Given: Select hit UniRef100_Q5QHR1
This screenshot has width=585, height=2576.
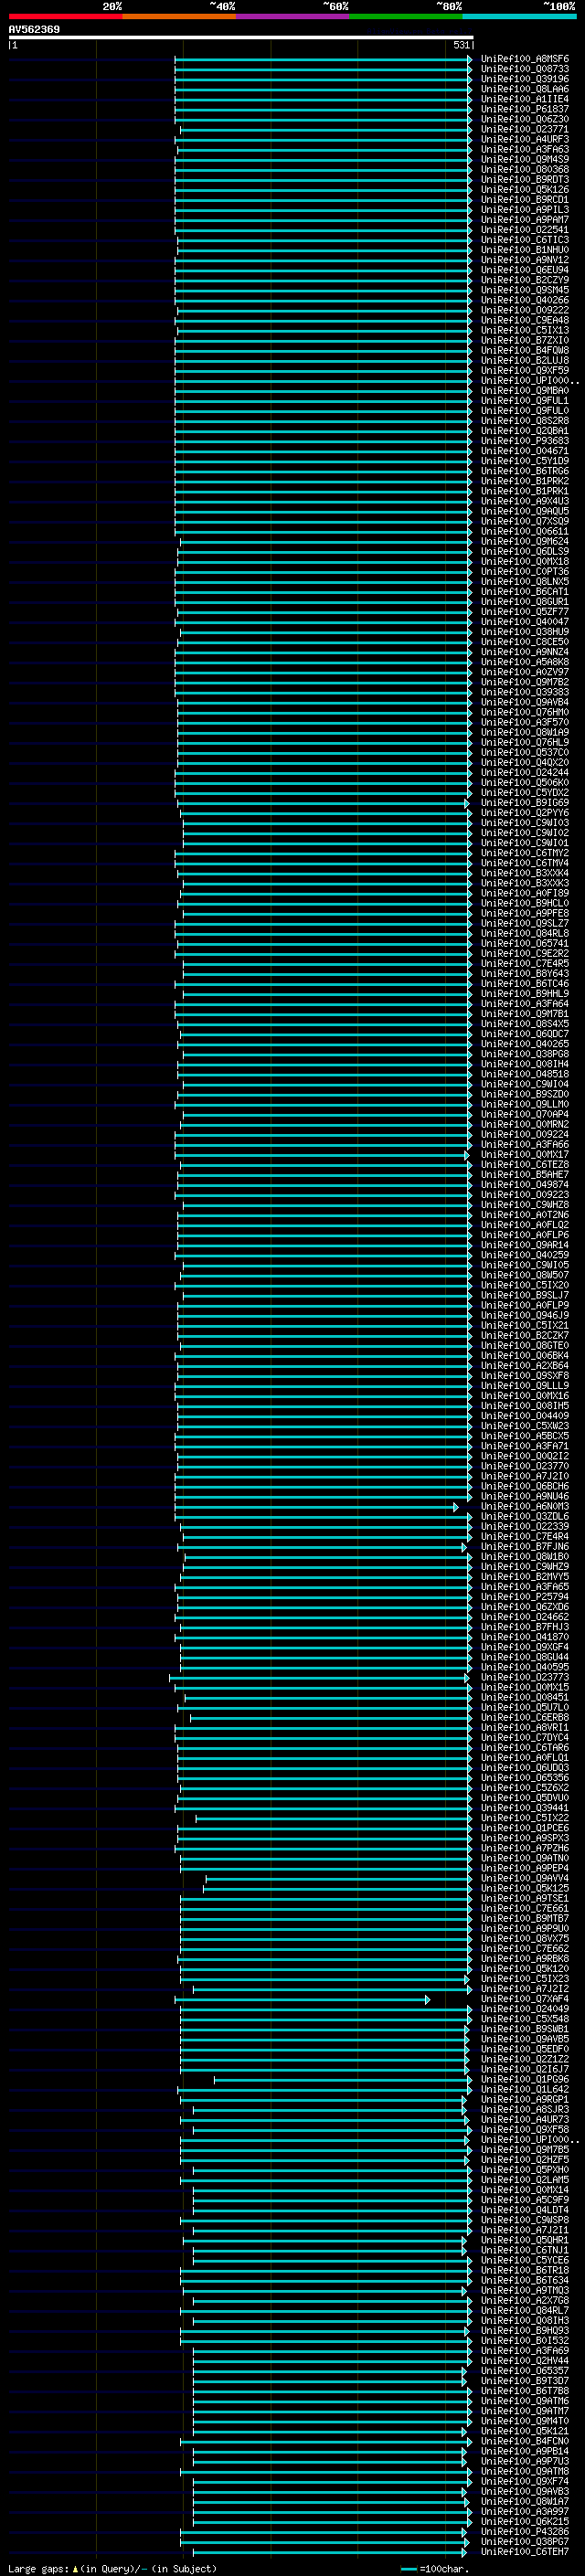Looking at the screenshot, I should pos(525,2240).
